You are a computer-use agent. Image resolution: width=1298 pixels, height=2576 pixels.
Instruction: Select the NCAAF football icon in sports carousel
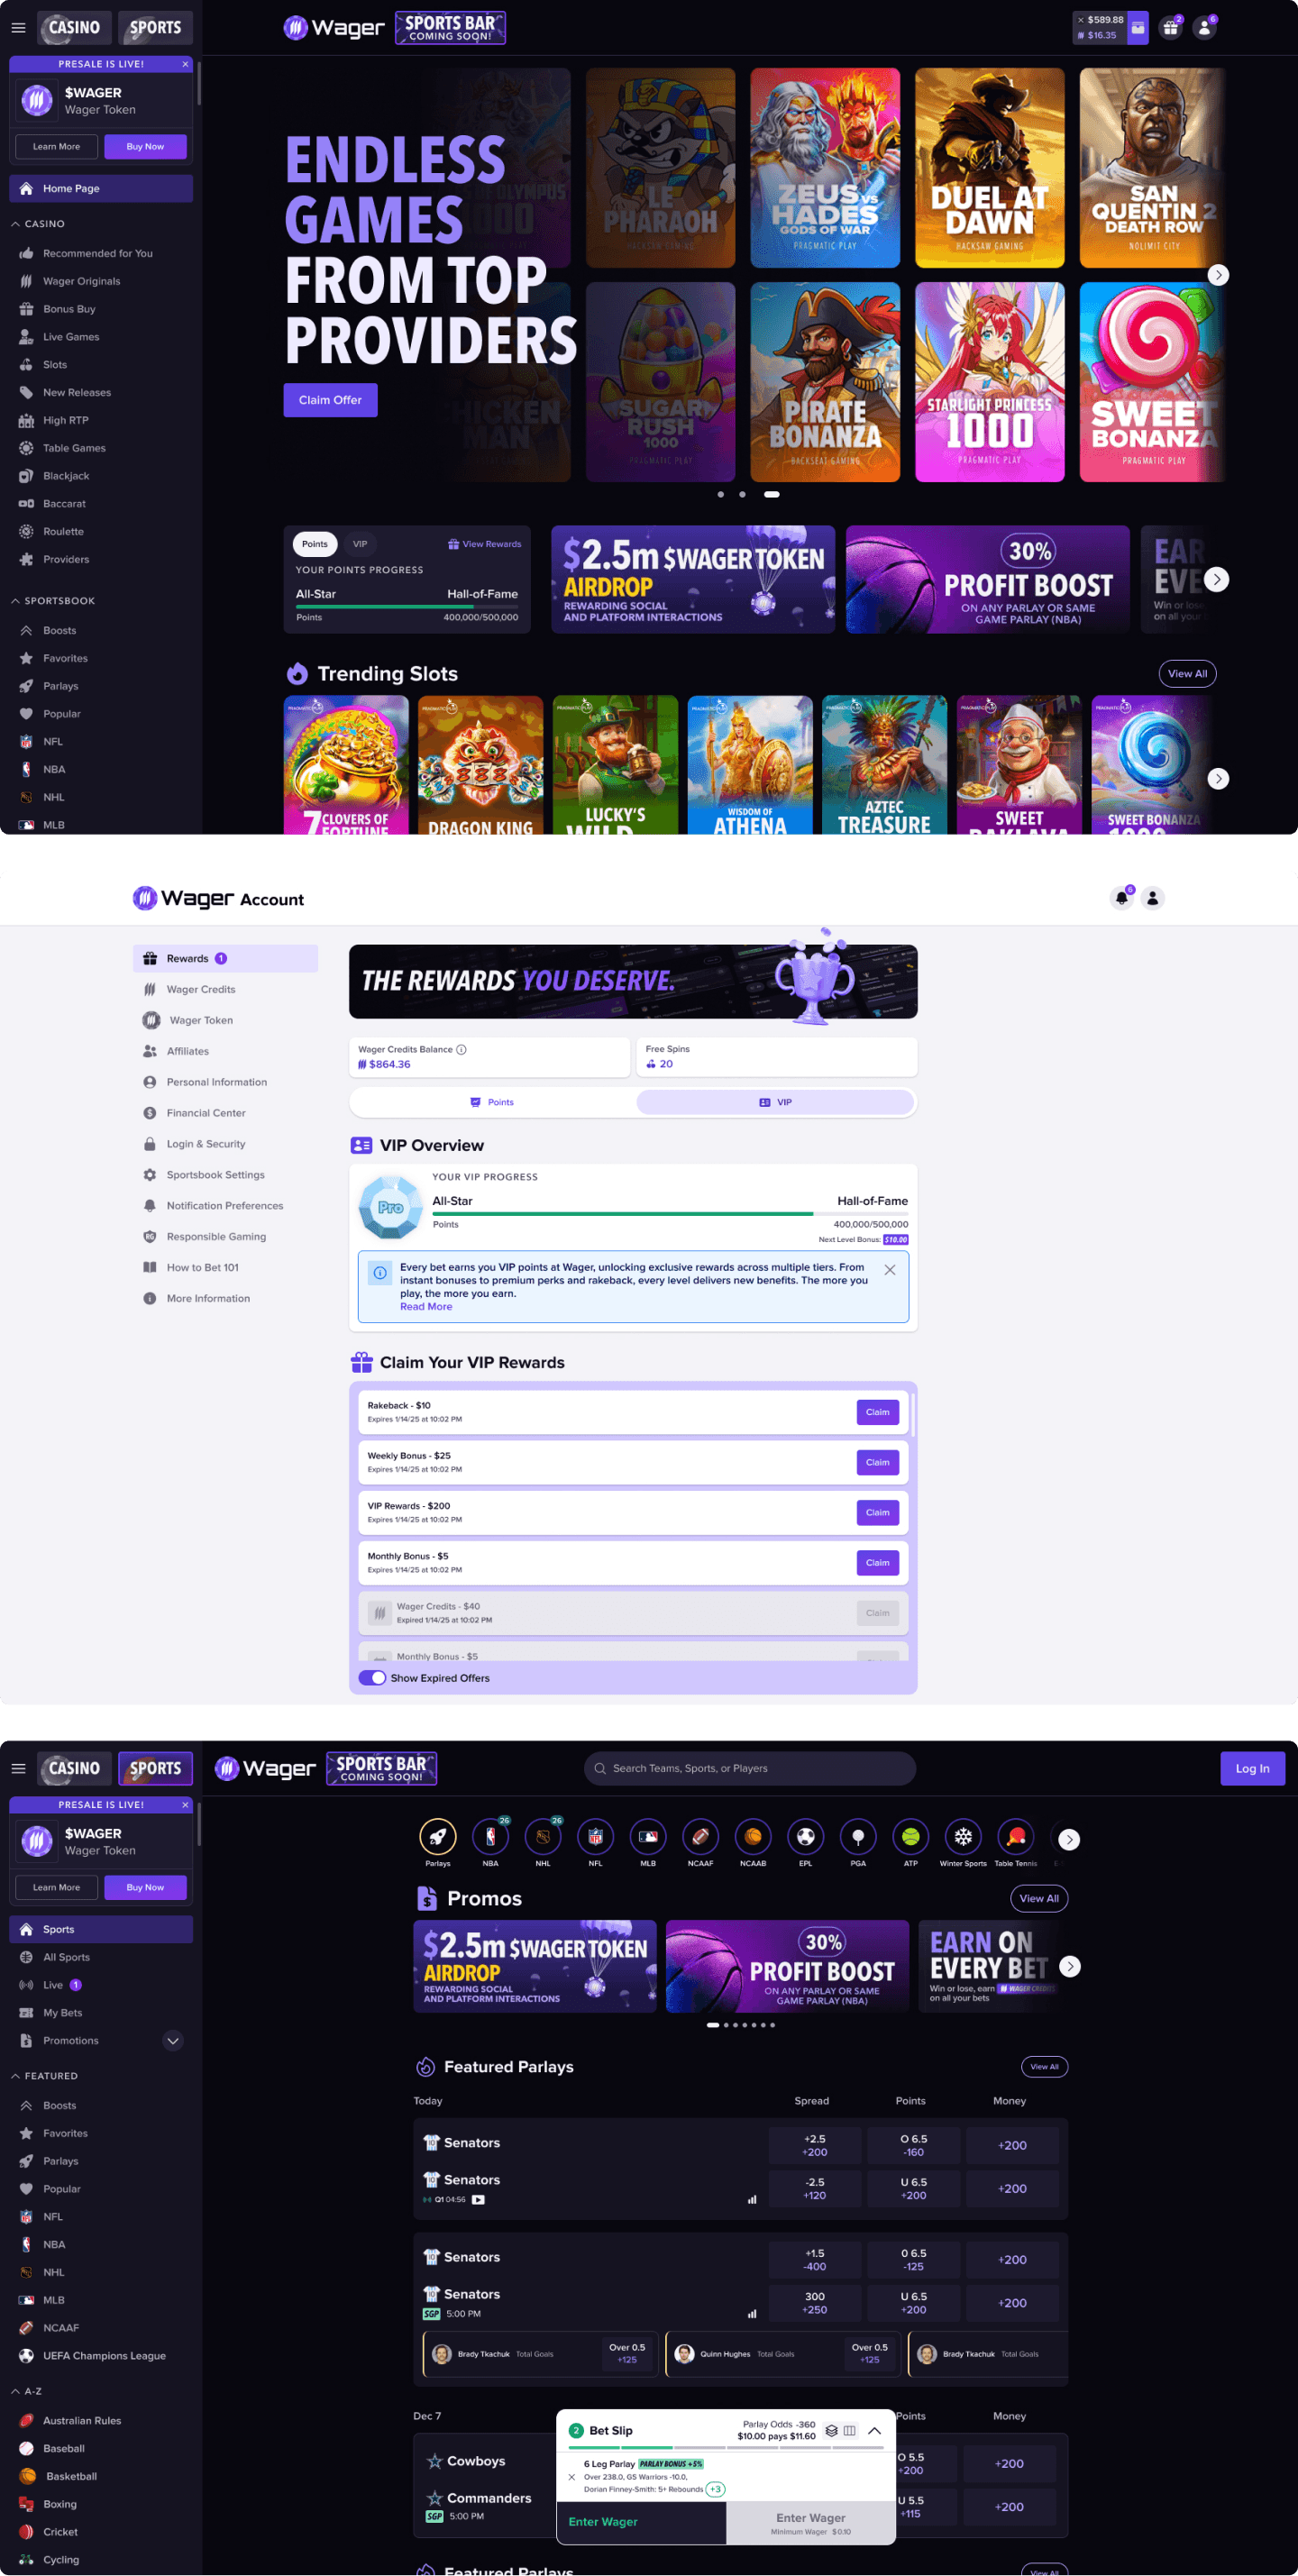tap(700, 1836)
